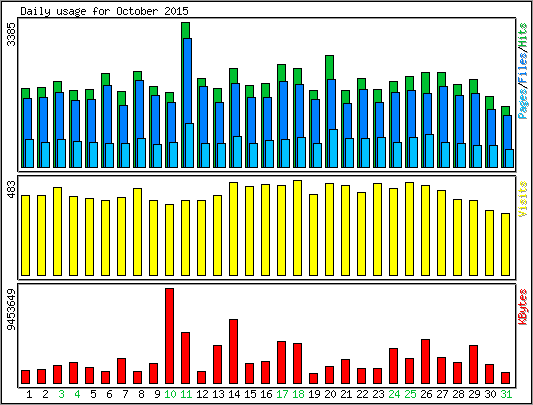Click the green Hits bar top for day 17
Image resolution: width=533 pixels, height=405 pixels.
pos(281,72)
